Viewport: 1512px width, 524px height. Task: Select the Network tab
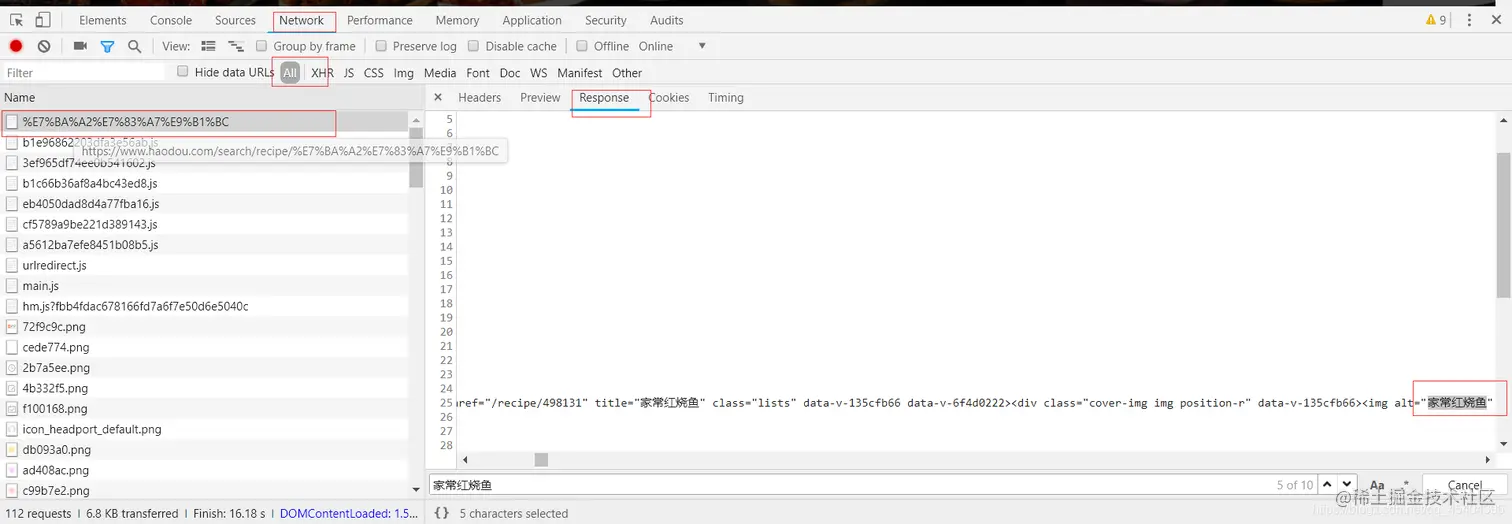302,20
